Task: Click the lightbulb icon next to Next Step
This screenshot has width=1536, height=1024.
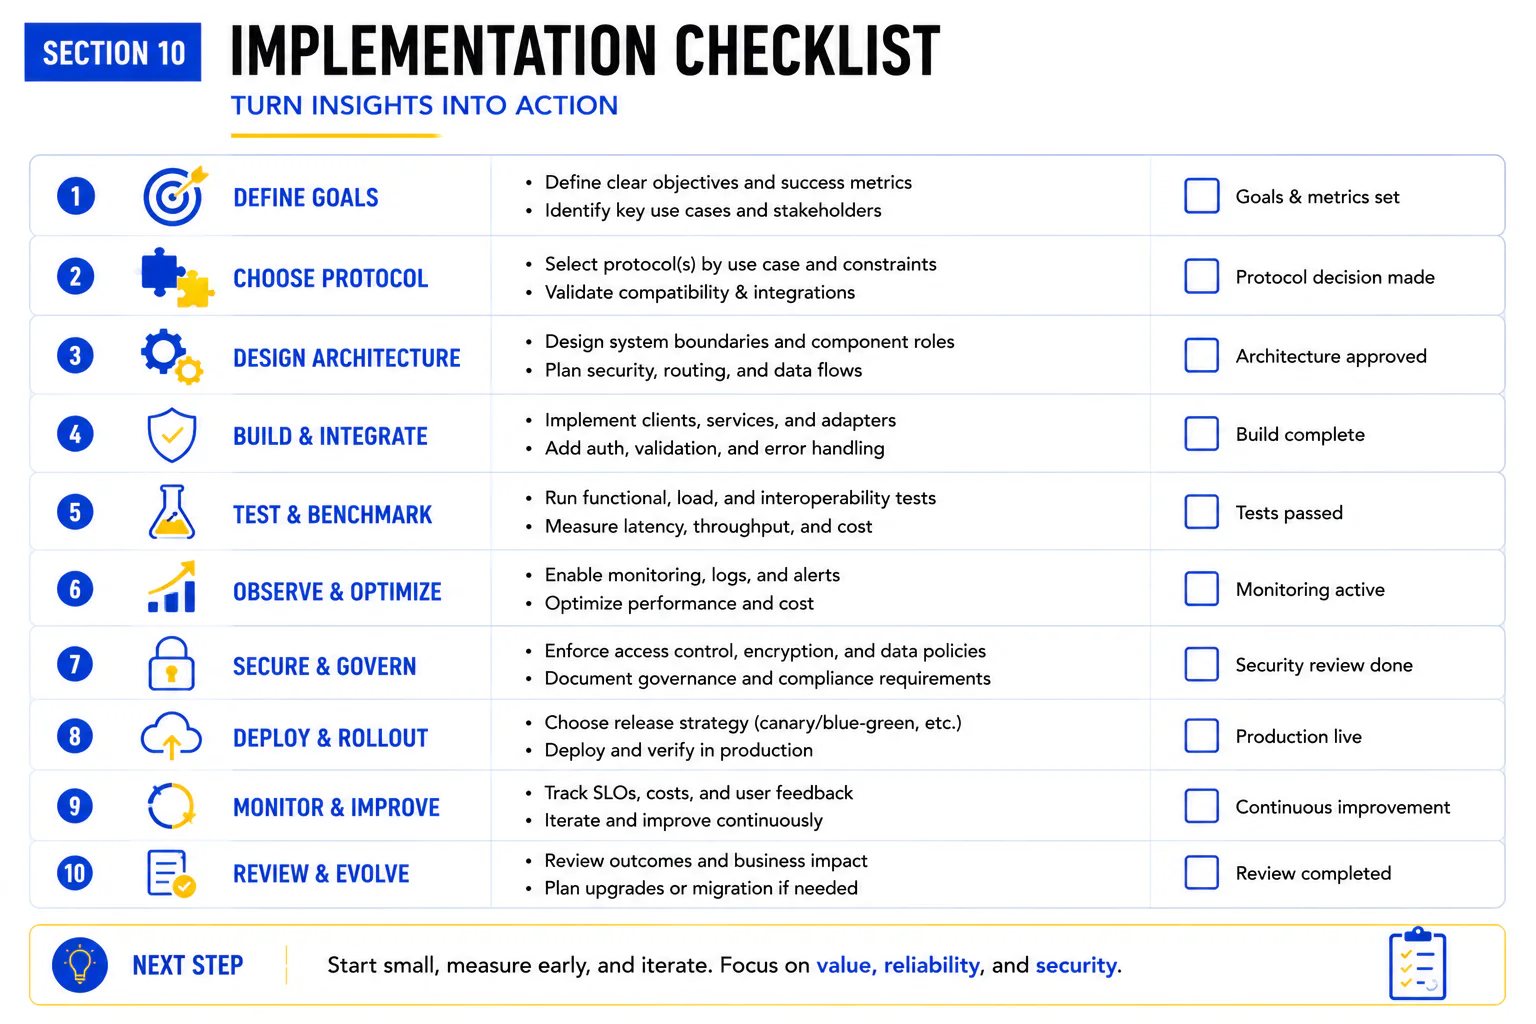Action: click(x=80, y=965)
